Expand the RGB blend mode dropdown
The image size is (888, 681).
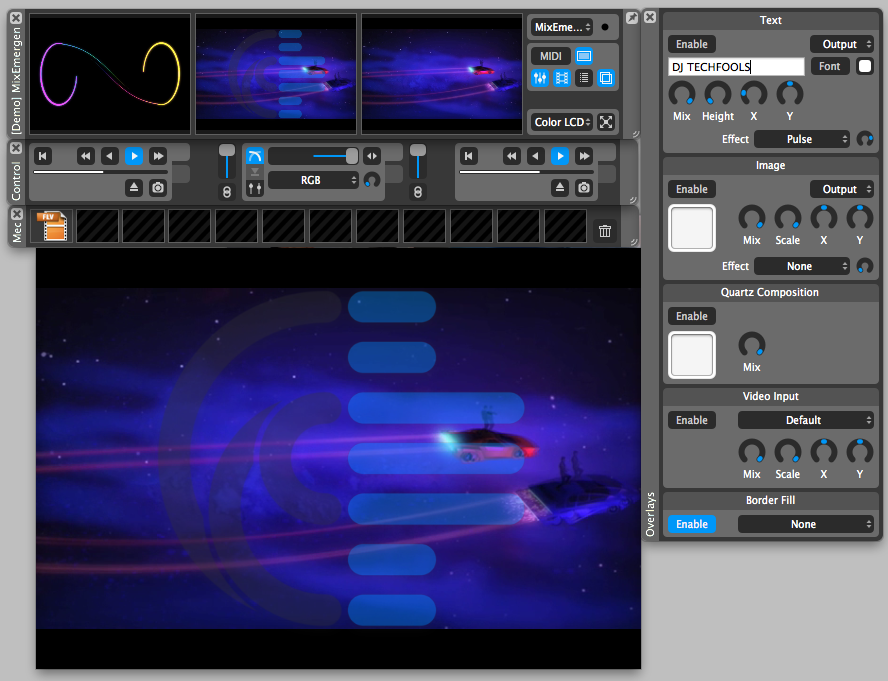[313, 180]
